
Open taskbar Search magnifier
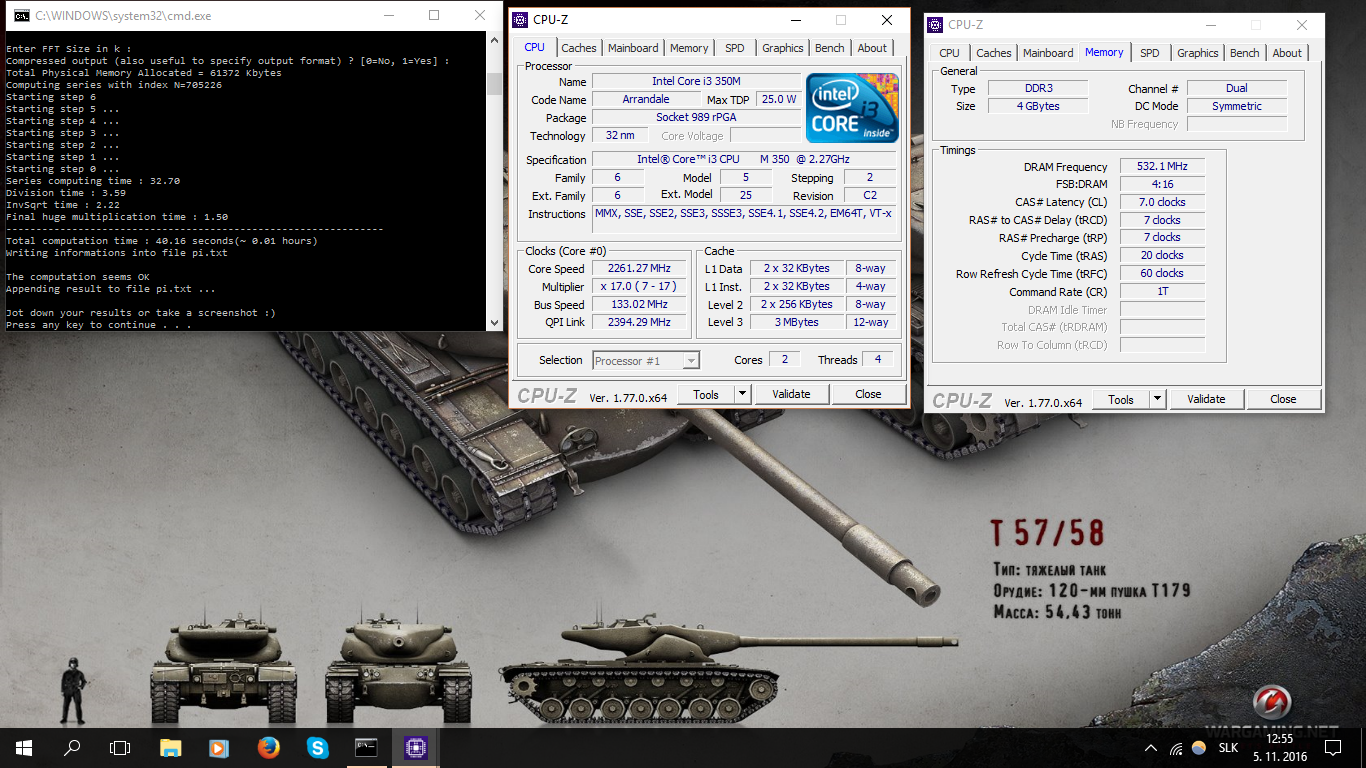pyautogui.click(x=72, y=748)
